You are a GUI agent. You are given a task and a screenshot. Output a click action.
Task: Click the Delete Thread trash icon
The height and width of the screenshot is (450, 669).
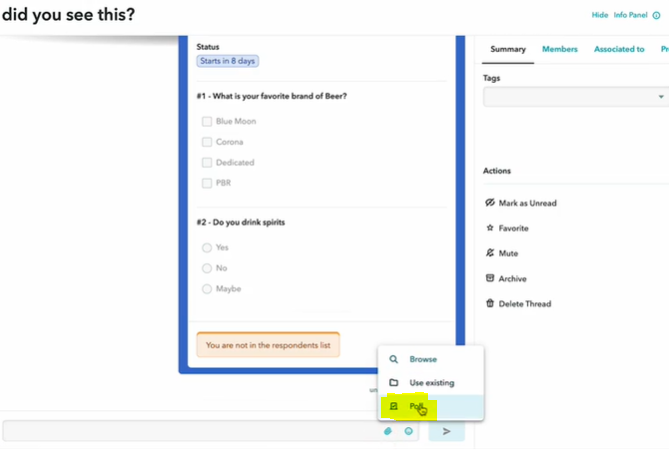(x=490, y=303)
